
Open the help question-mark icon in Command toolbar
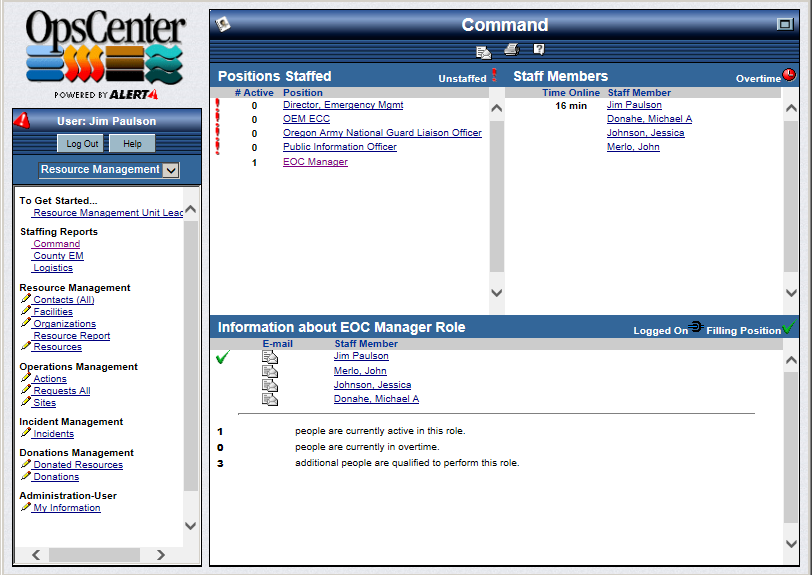coord(539,50)
